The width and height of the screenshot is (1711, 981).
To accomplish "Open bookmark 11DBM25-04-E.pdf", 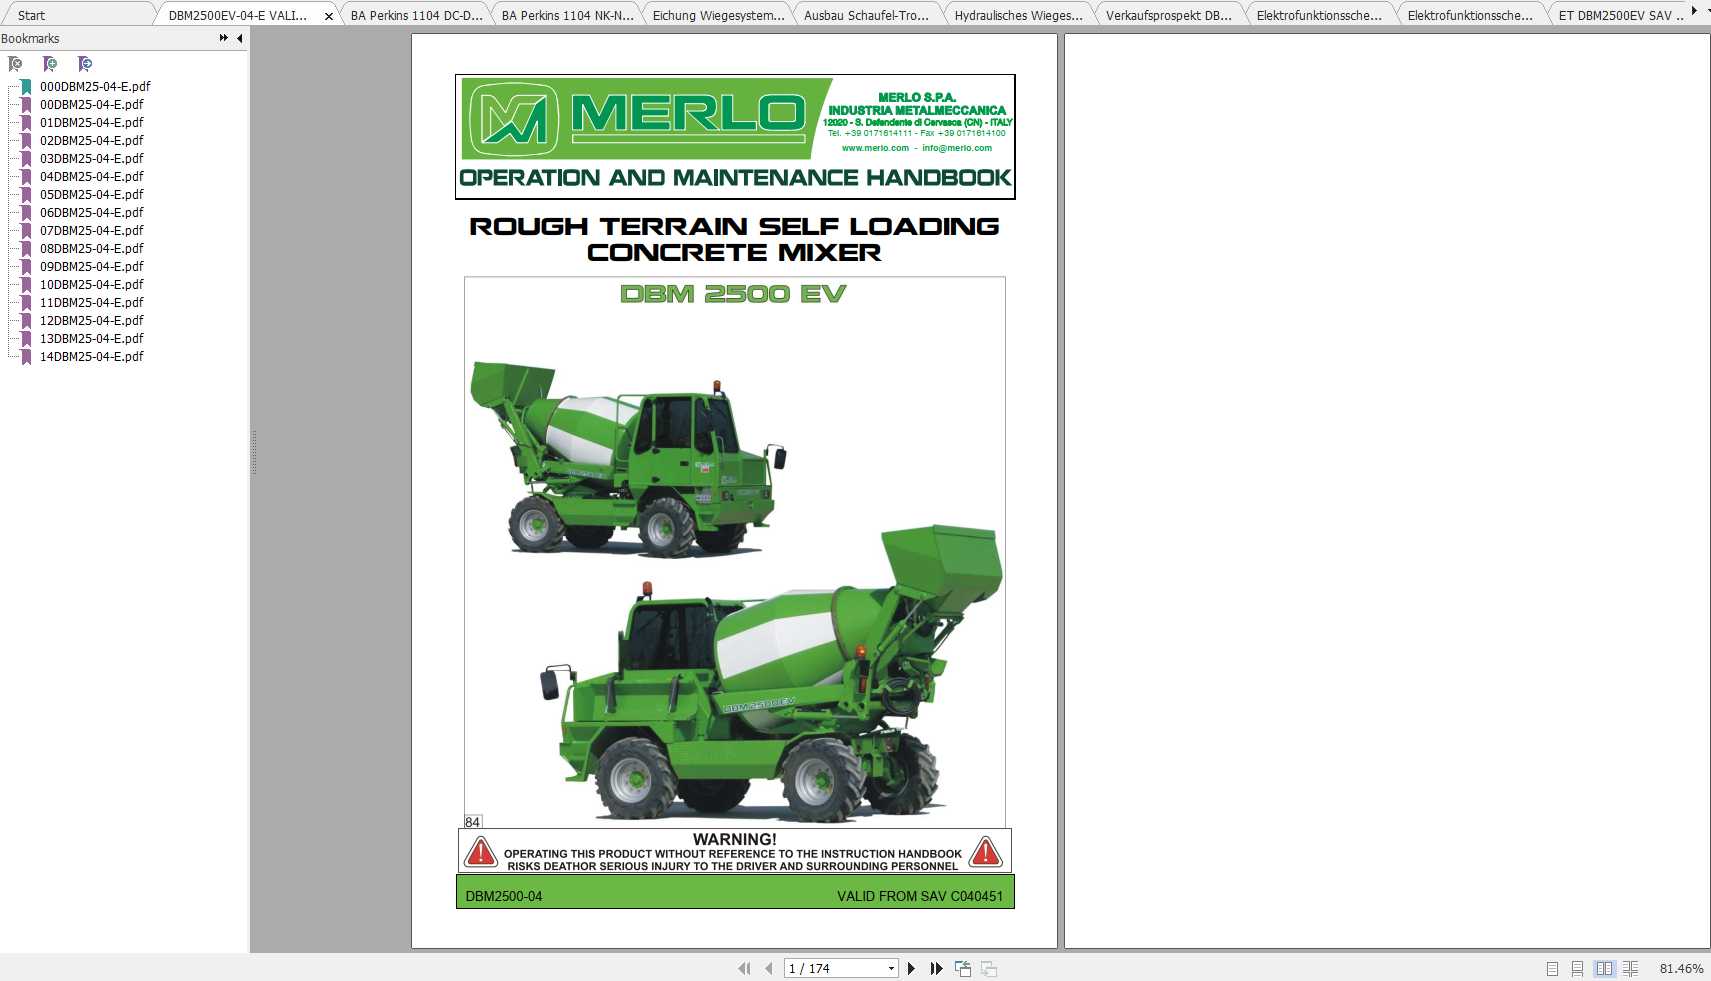I will [x=92, y=302].
